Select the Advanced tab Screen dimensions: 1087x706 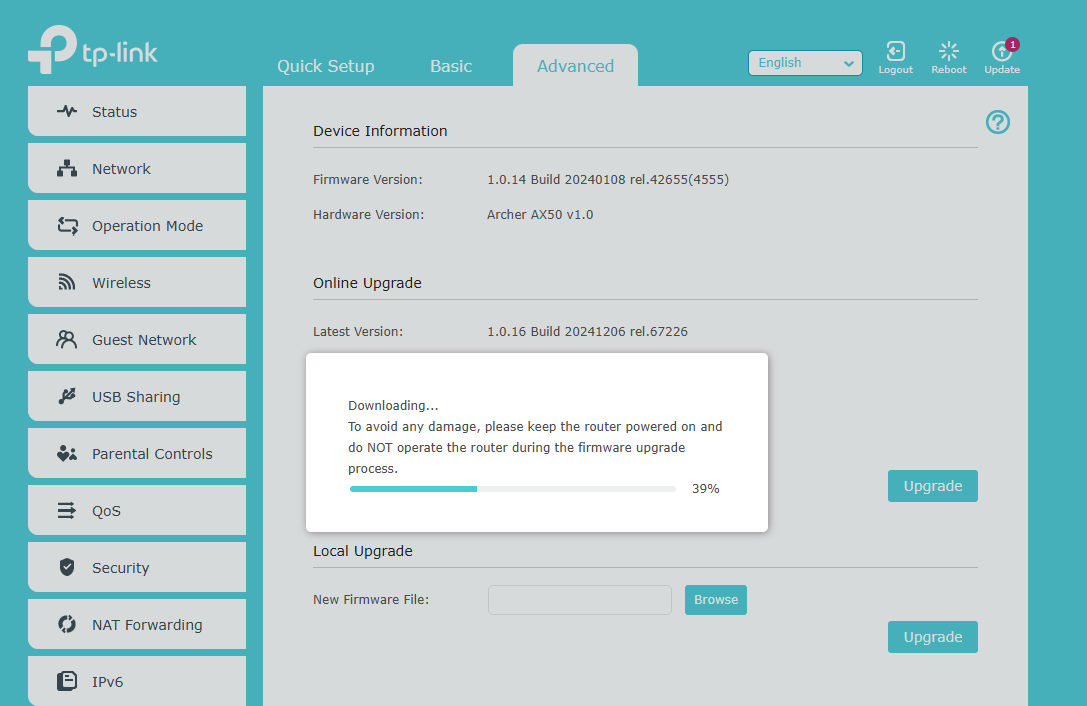click(x=575, y=66)
